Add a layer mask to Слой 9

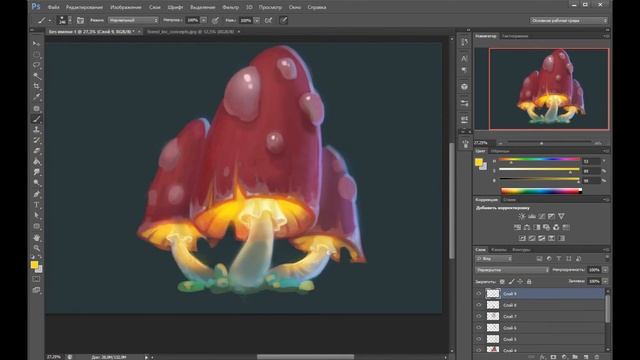553,357
